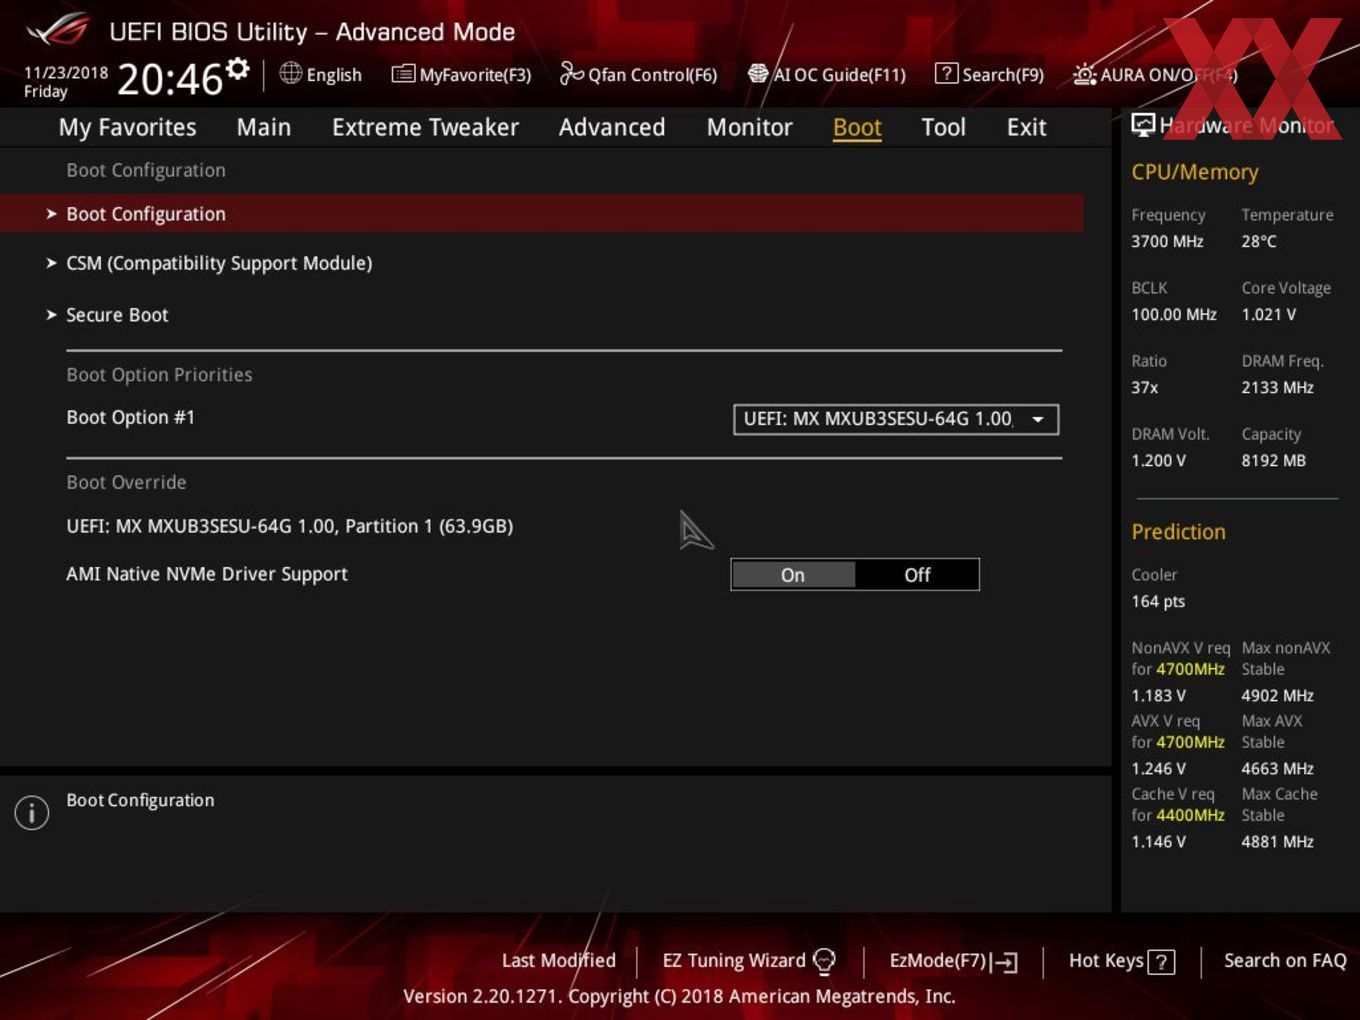Image resolution: width=1360 pixels, height=1020 pixels.
Task: Open Qfan Control fan icon
Action: pyautogui.click(x=571, y=73)
